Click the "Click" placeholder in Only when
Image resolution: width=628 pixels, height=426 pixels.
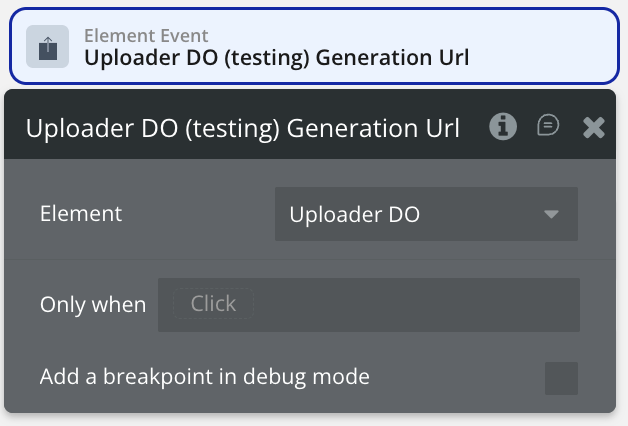click(213, 304)
